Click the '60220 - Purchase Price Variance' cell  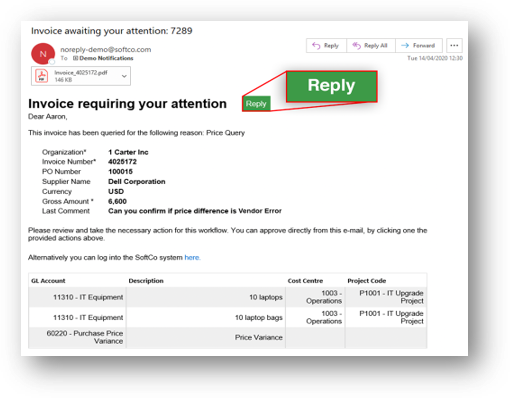(x=77, y=337)
